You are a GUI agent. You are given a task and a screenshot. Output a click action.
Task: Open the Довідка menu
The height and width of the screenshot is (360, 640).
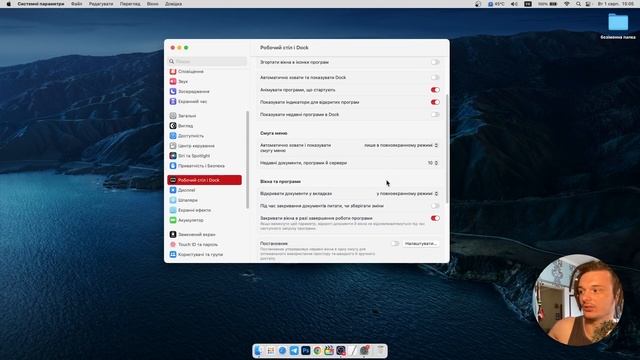coord(173,4)
